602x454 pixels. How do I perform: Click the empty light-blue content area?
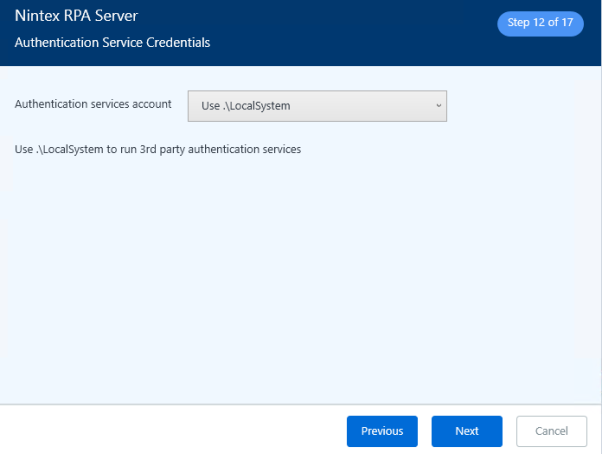point(300,280)
